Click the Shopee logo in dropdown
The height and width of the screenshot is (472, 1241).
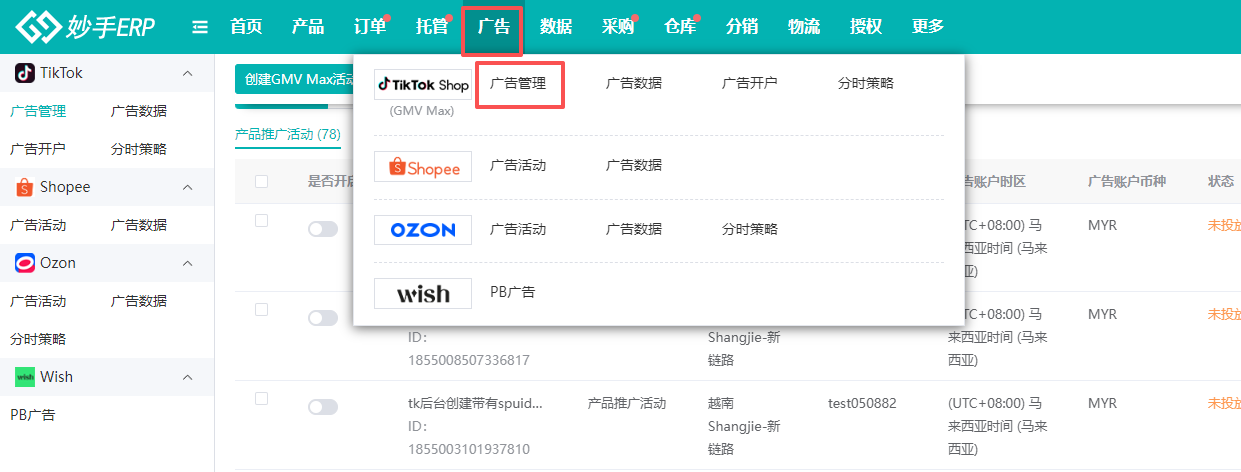[x=423, y=167]
